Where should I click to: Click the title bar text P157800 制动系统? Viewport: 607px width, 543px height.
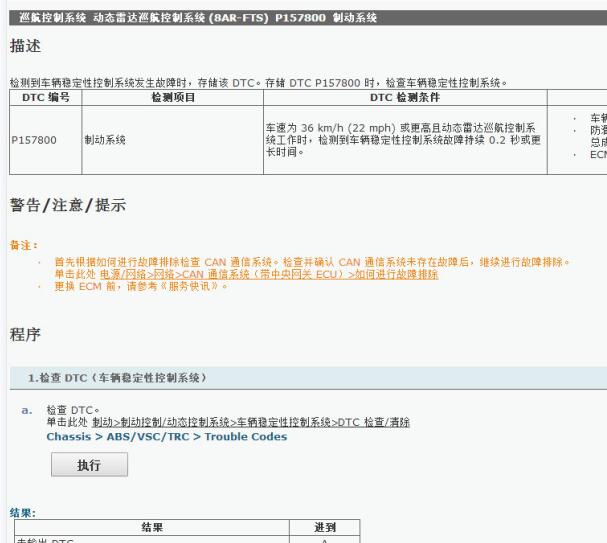tap(326, 18)
